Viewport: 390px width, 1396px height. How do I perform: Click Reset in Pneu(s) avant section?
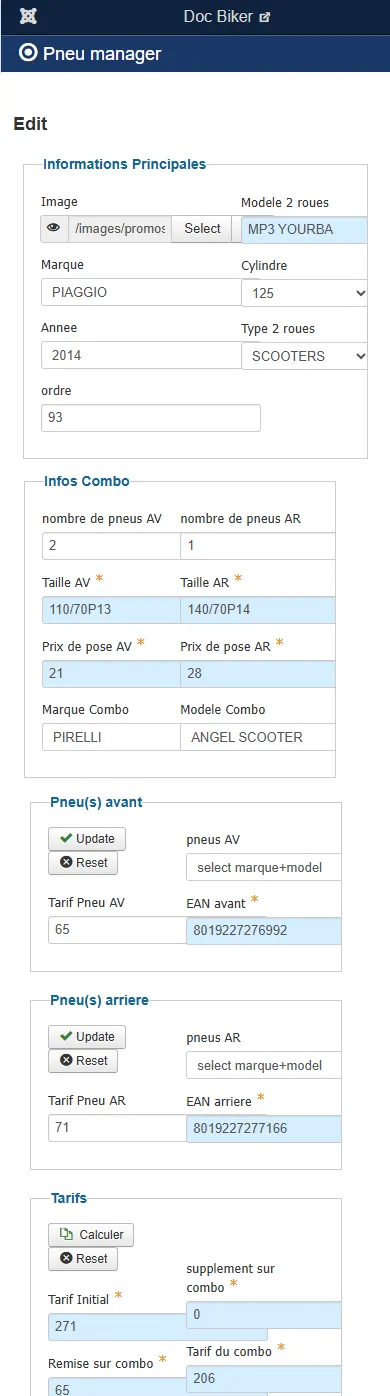click(83, 863)
